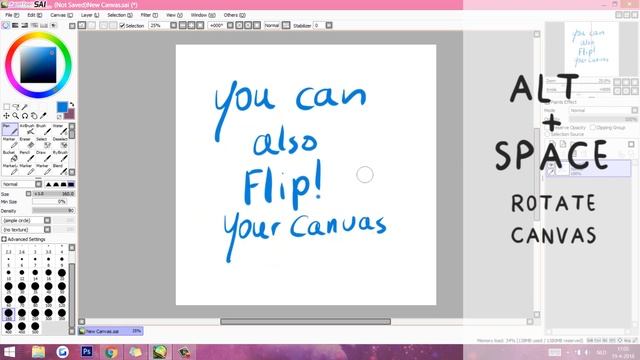Select brush size preset 400
The height and width of the screenshot is (360, 640).
pyautogui.click(x=8, y=327)
